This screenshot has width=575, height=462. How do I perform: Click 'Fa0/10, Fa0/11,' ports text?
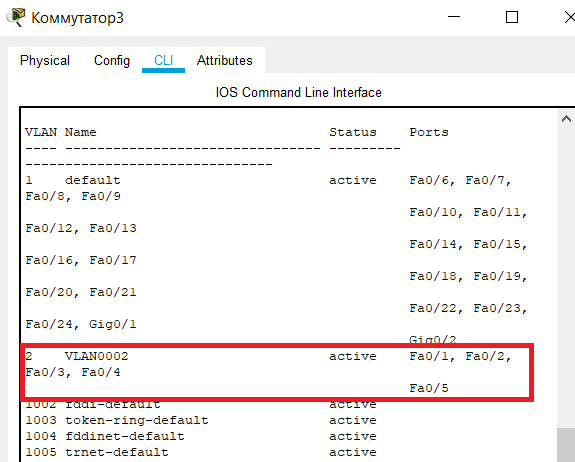tap(468, 212)
